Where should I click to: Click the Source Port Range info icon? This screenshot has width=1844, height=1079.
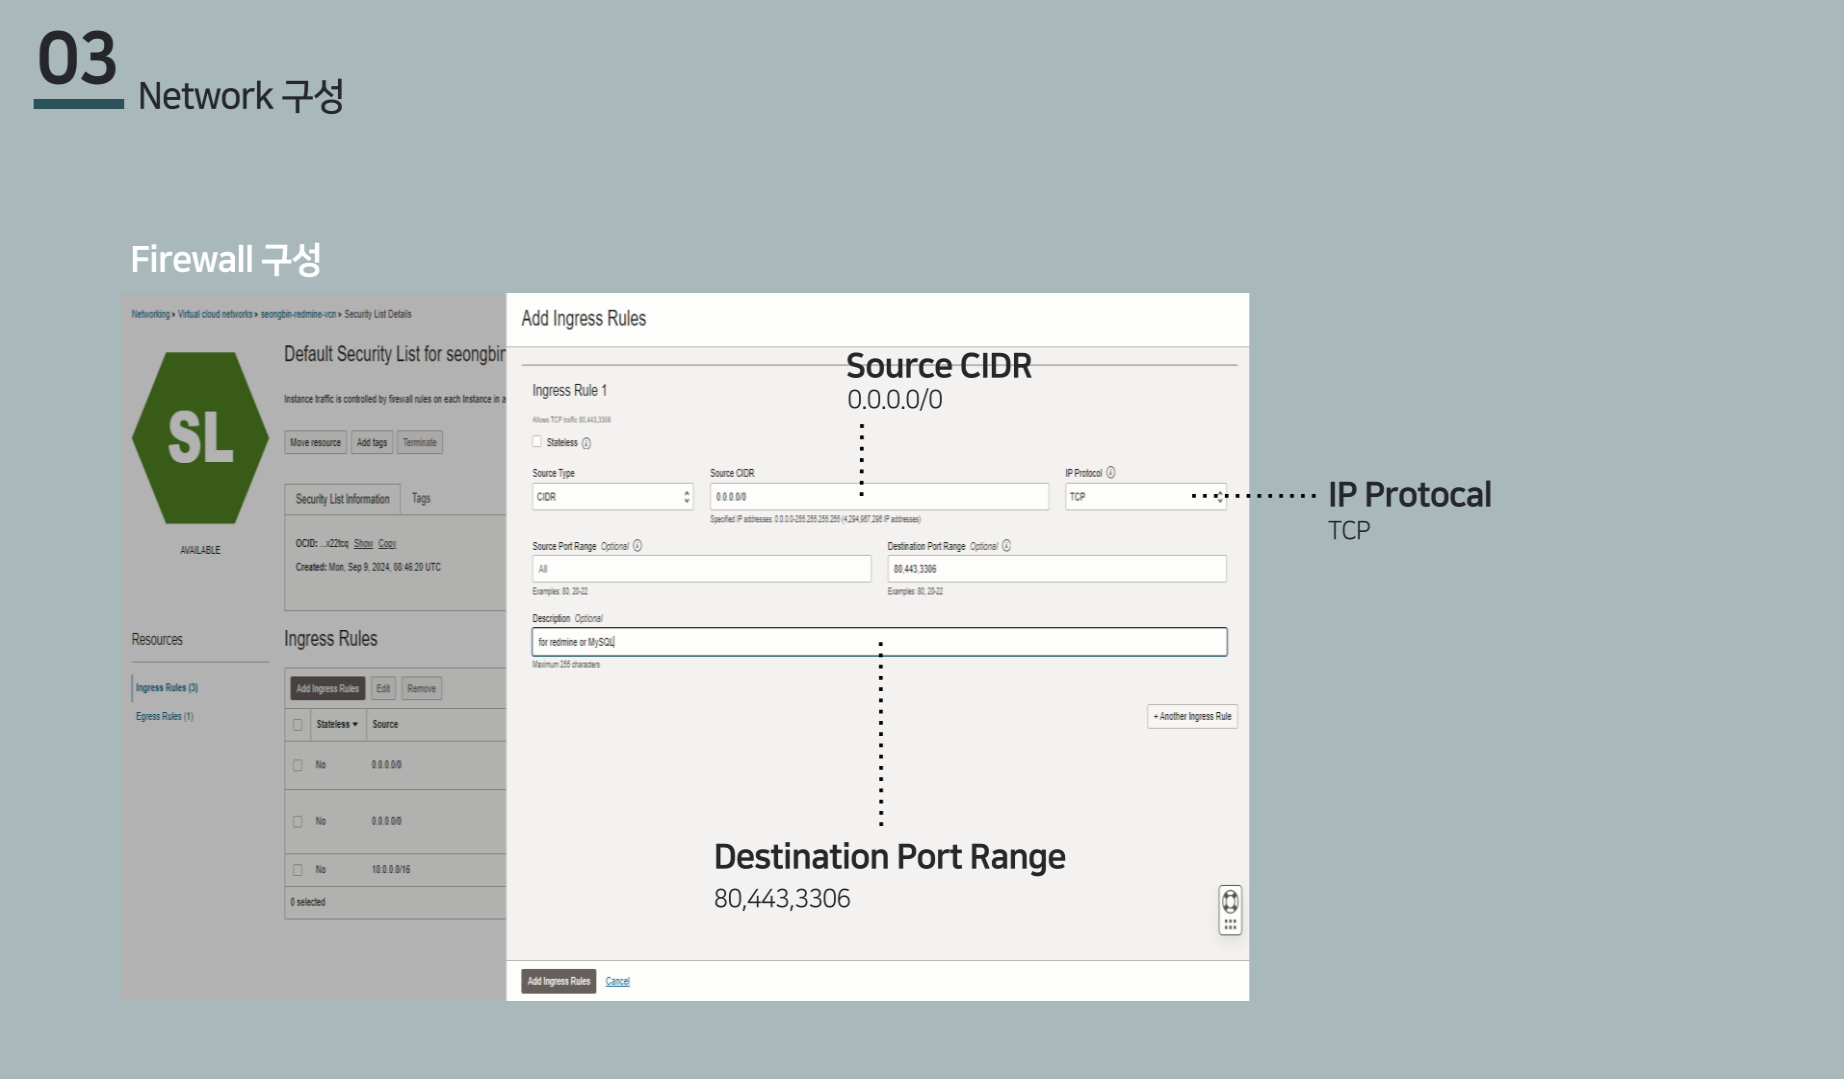click(x=637, y=546)
